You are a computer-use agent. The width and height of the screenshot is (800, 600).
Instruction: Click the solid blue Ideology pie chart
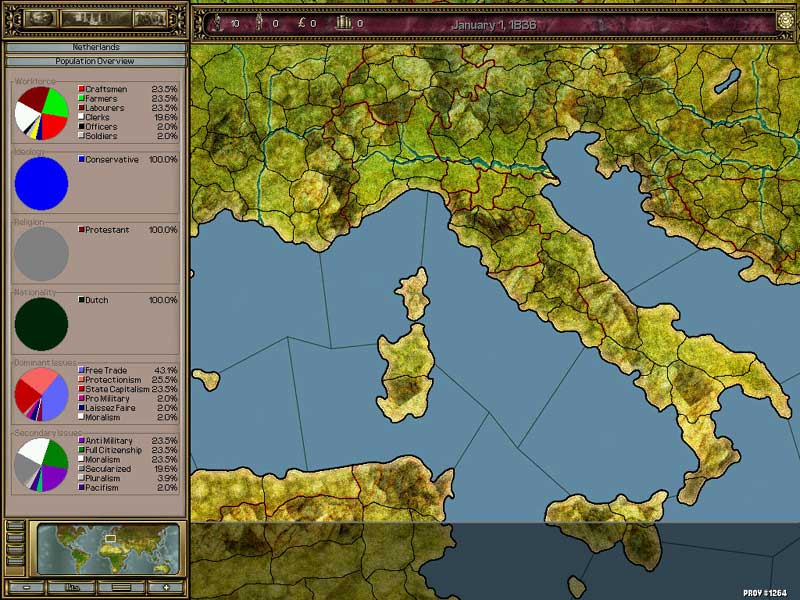coord(41,184)
